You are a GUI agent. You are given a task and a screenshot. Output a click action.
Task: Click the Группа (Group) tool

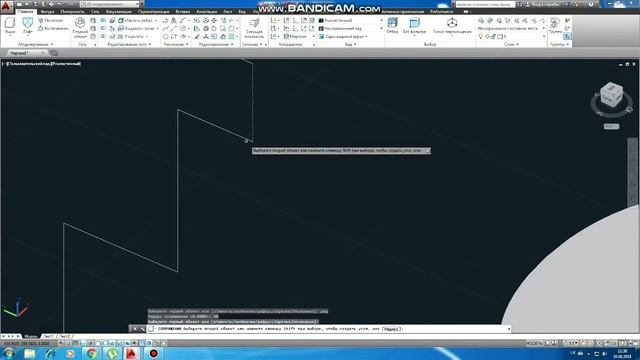[555, 25]
